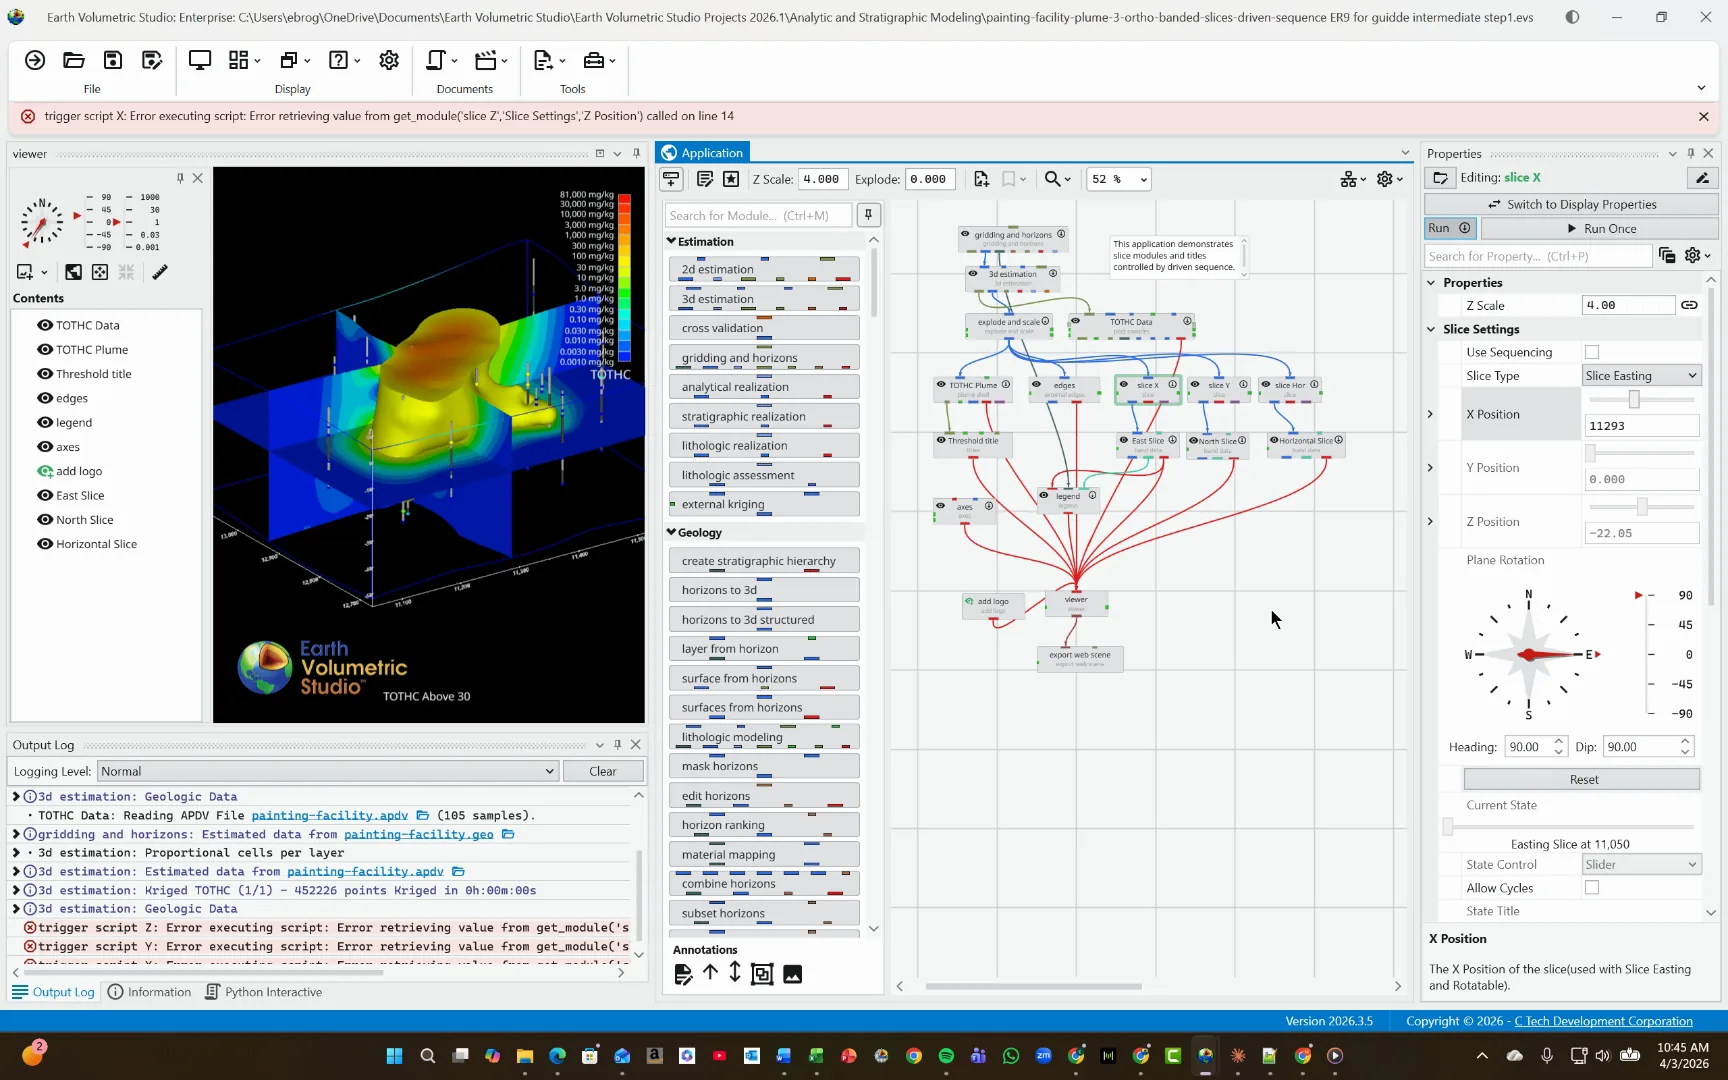Collapse the Slice Settings section
1728x1080 pixels.
click(1431, 329)
